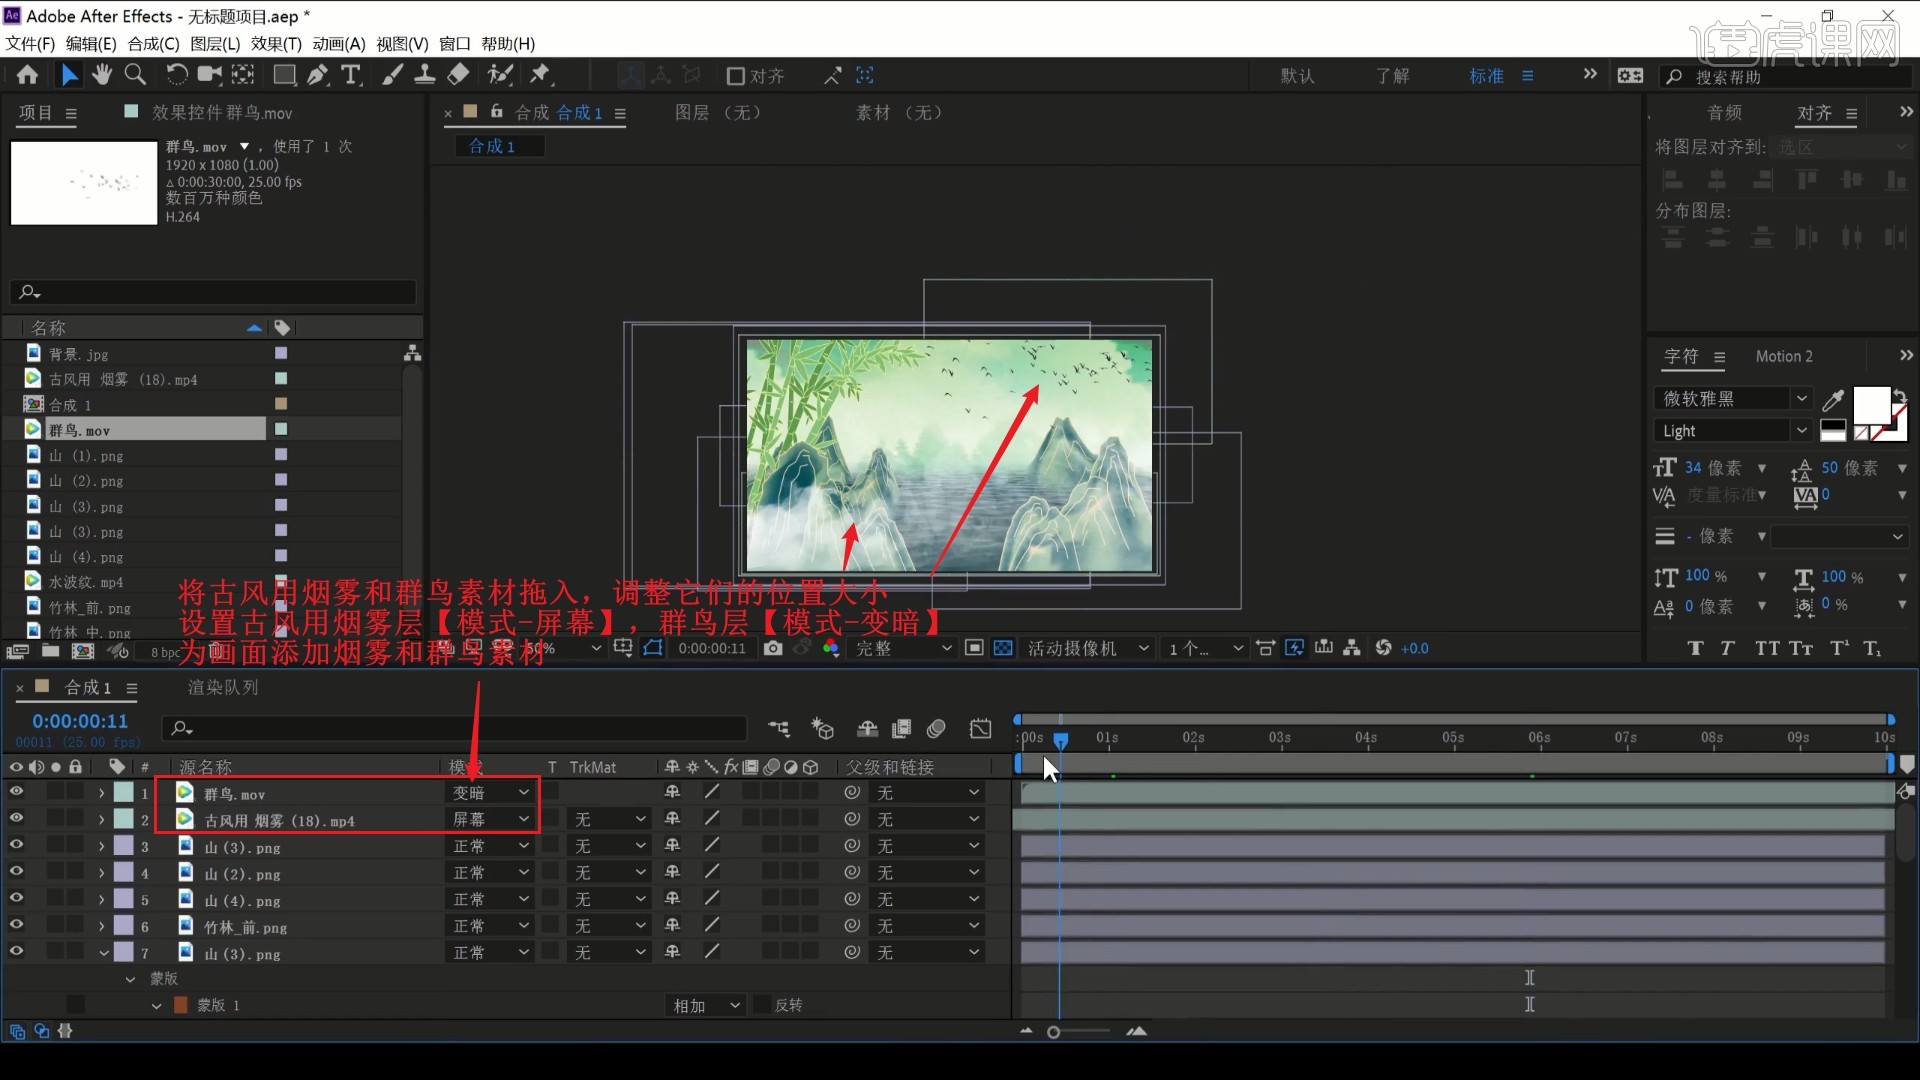
Task: Select the Puppet Pin tool
Action: (x=540, y=75)
